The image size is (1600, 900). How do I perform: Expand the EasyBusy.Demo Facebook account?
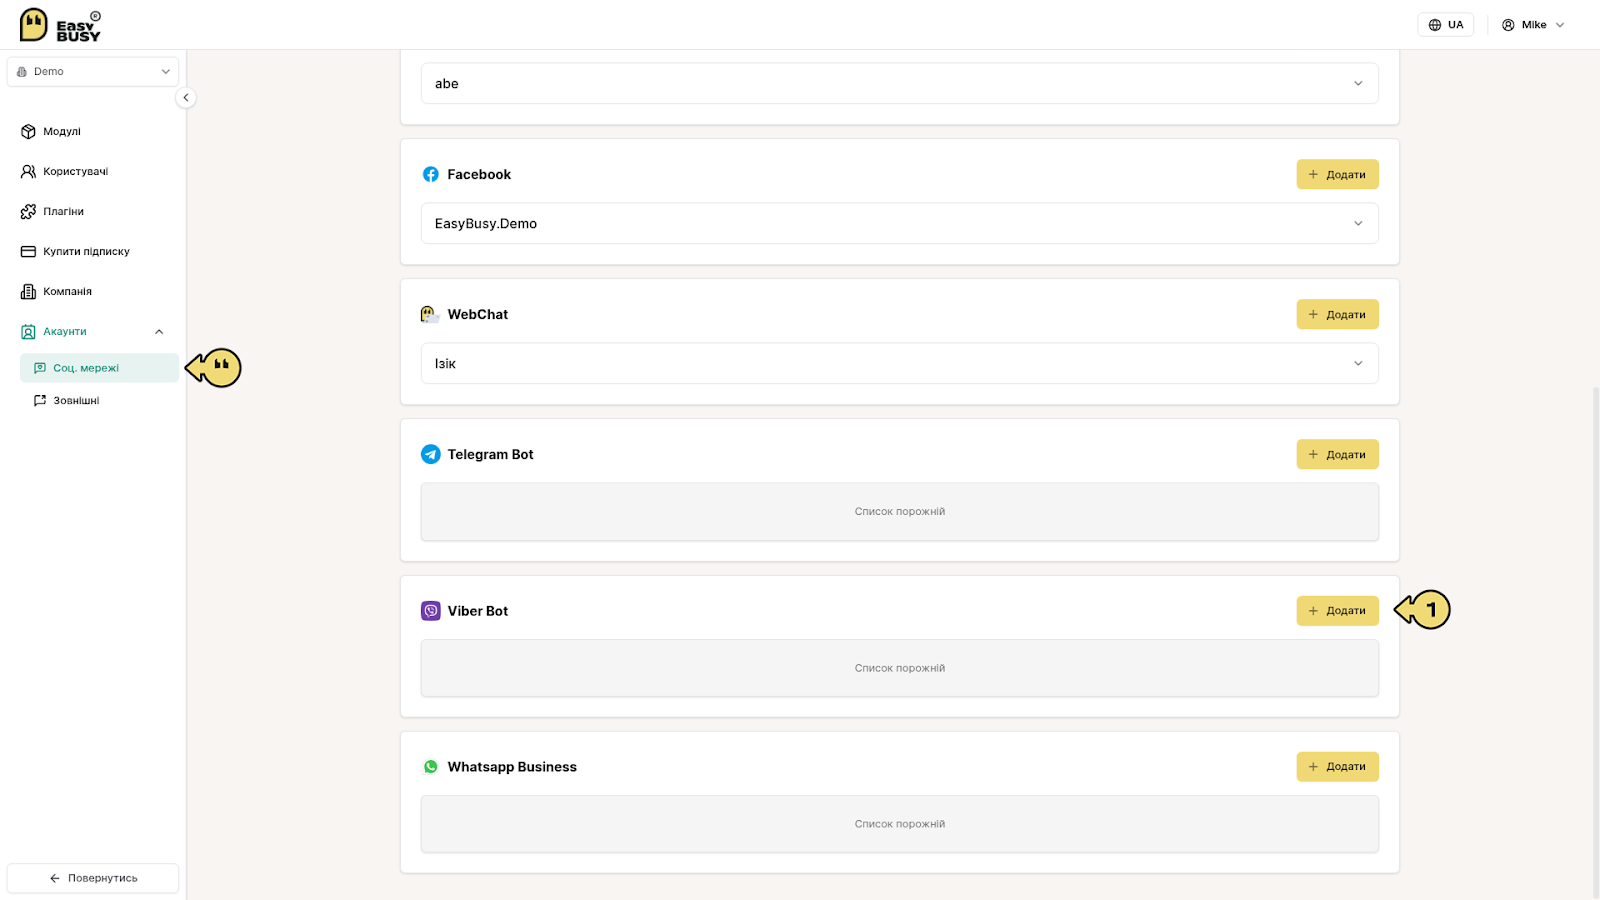[x=900, y=223]
